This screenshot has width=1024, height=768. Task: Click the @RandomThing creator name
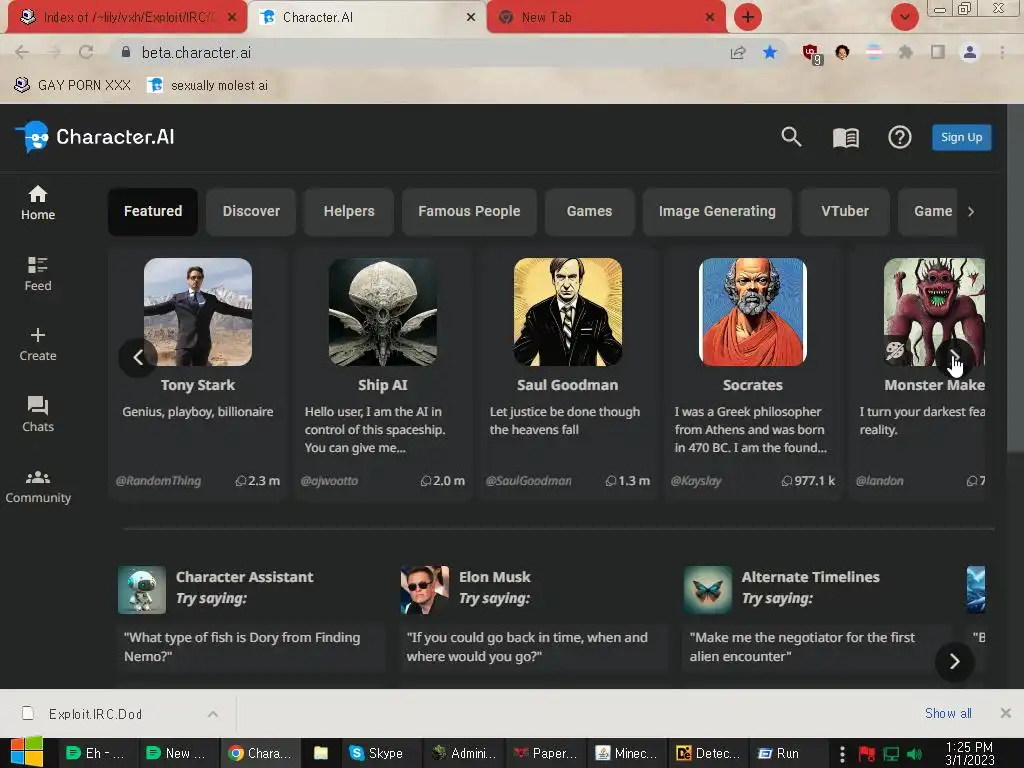(x=158, y=481)
